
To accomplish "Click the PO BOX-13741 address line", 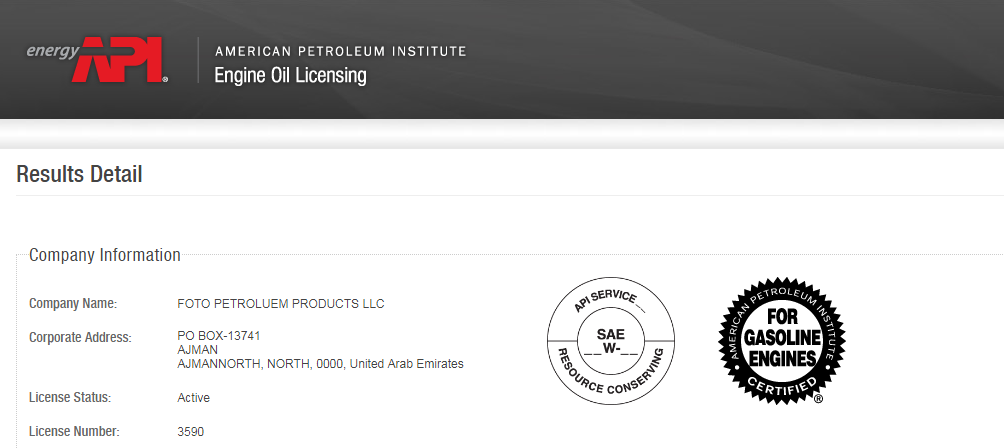I will [219, 336].
